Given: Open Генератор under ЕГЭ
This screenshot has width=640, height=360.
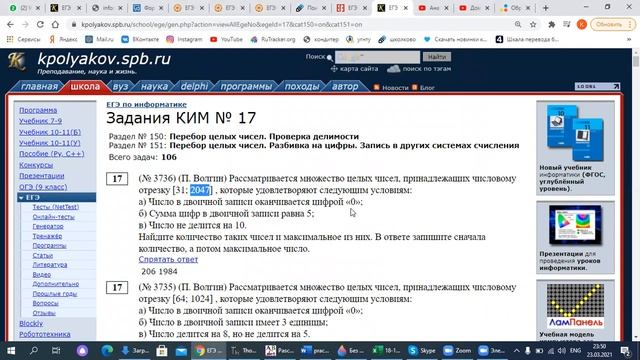Looking at the screenshot, I should pos(48,226).
